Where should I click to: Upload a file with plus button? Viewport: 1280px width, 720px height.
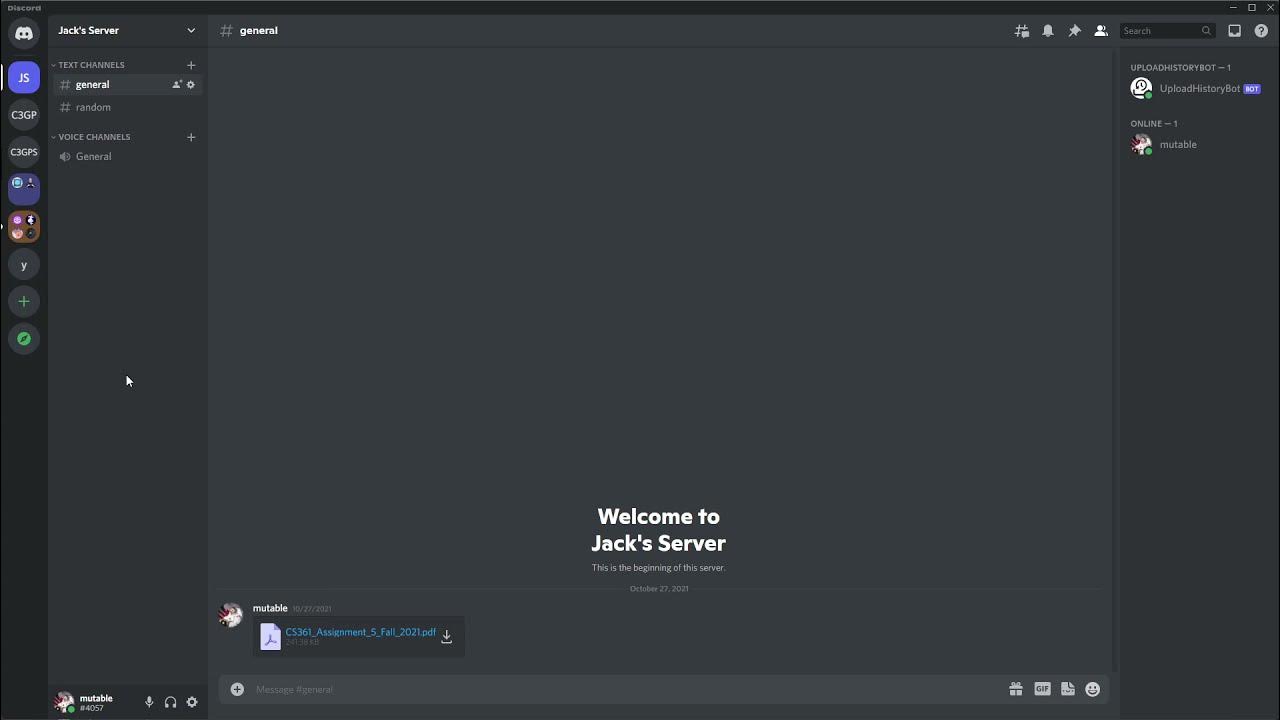pos(237,689)
